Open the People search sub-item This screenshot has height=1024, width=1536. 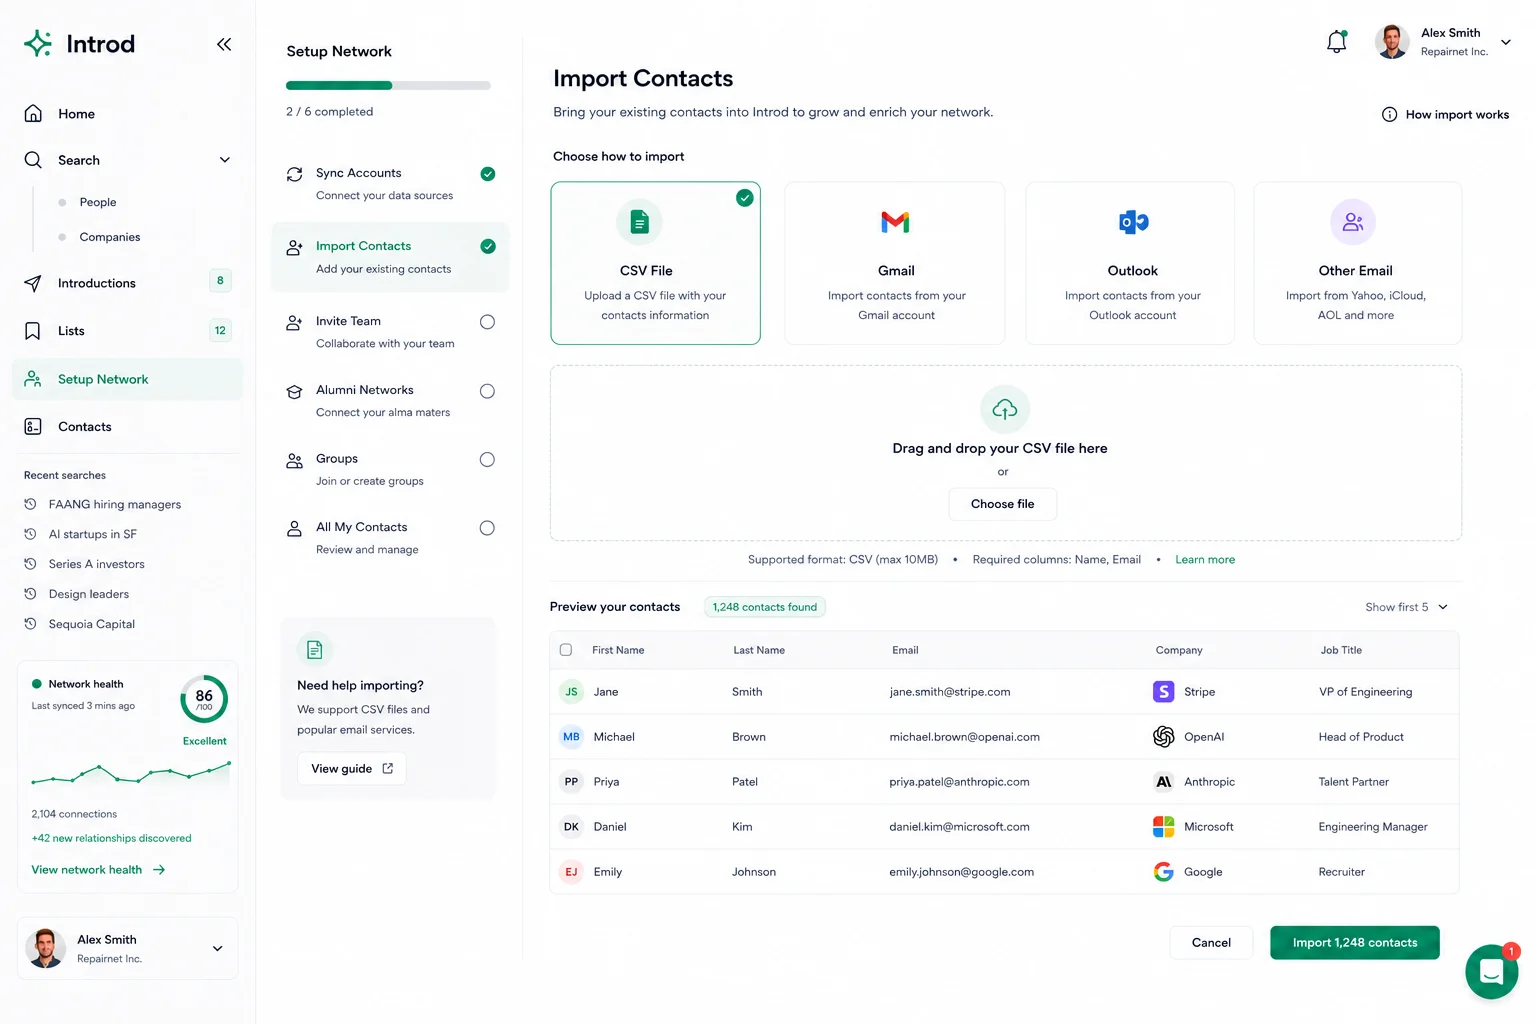[98, 202]
